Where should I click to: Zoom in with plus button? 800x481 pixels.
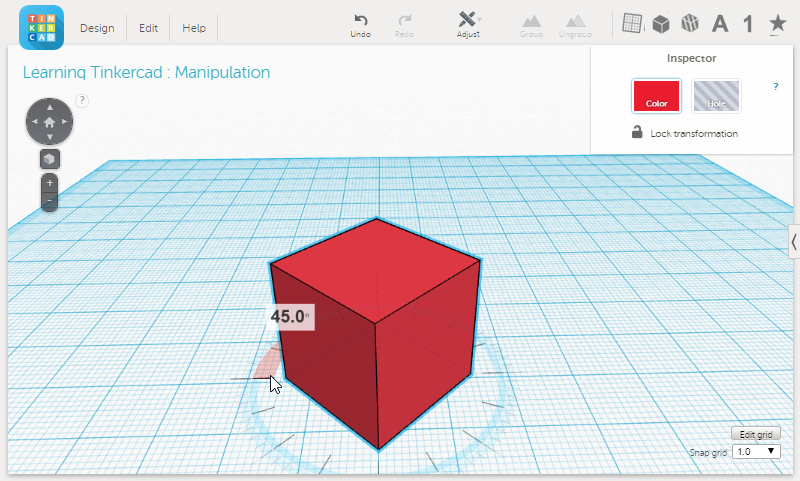49,183
